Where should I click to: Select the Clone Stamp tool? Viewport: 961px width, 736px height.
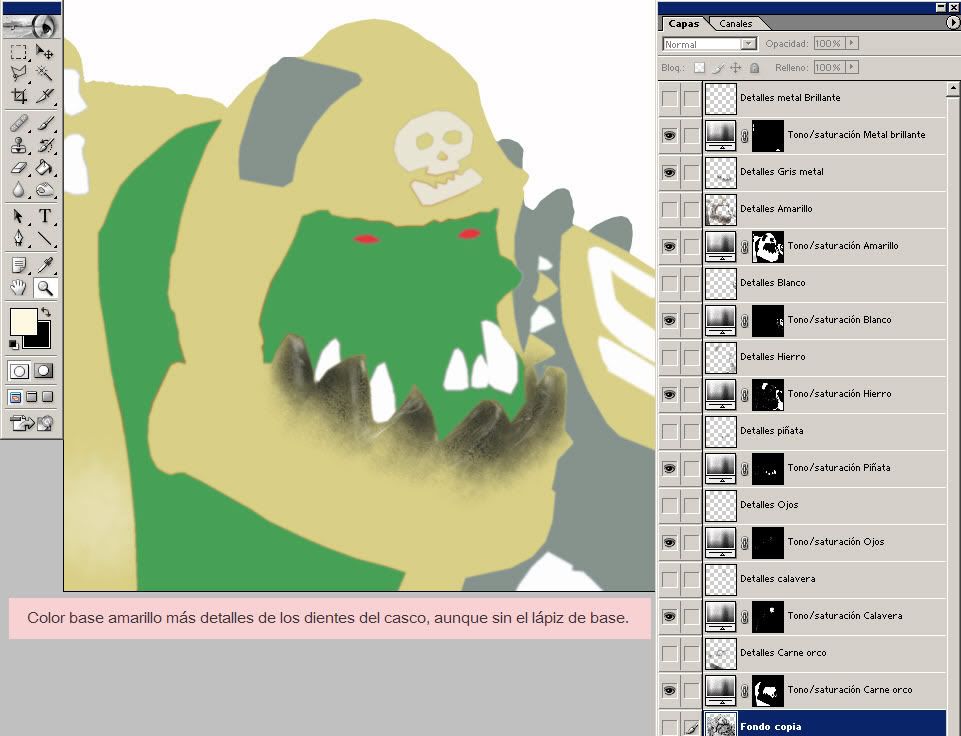pos(19,146)
